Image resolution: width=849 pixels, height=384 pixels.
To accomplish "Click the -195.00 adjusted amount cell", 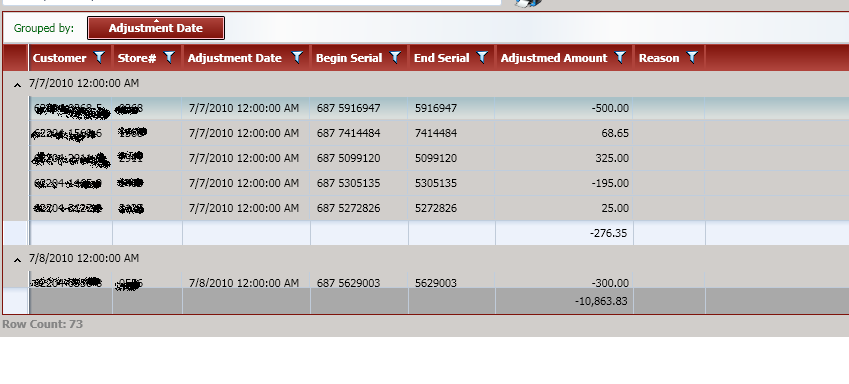I will tap(564, 183).
